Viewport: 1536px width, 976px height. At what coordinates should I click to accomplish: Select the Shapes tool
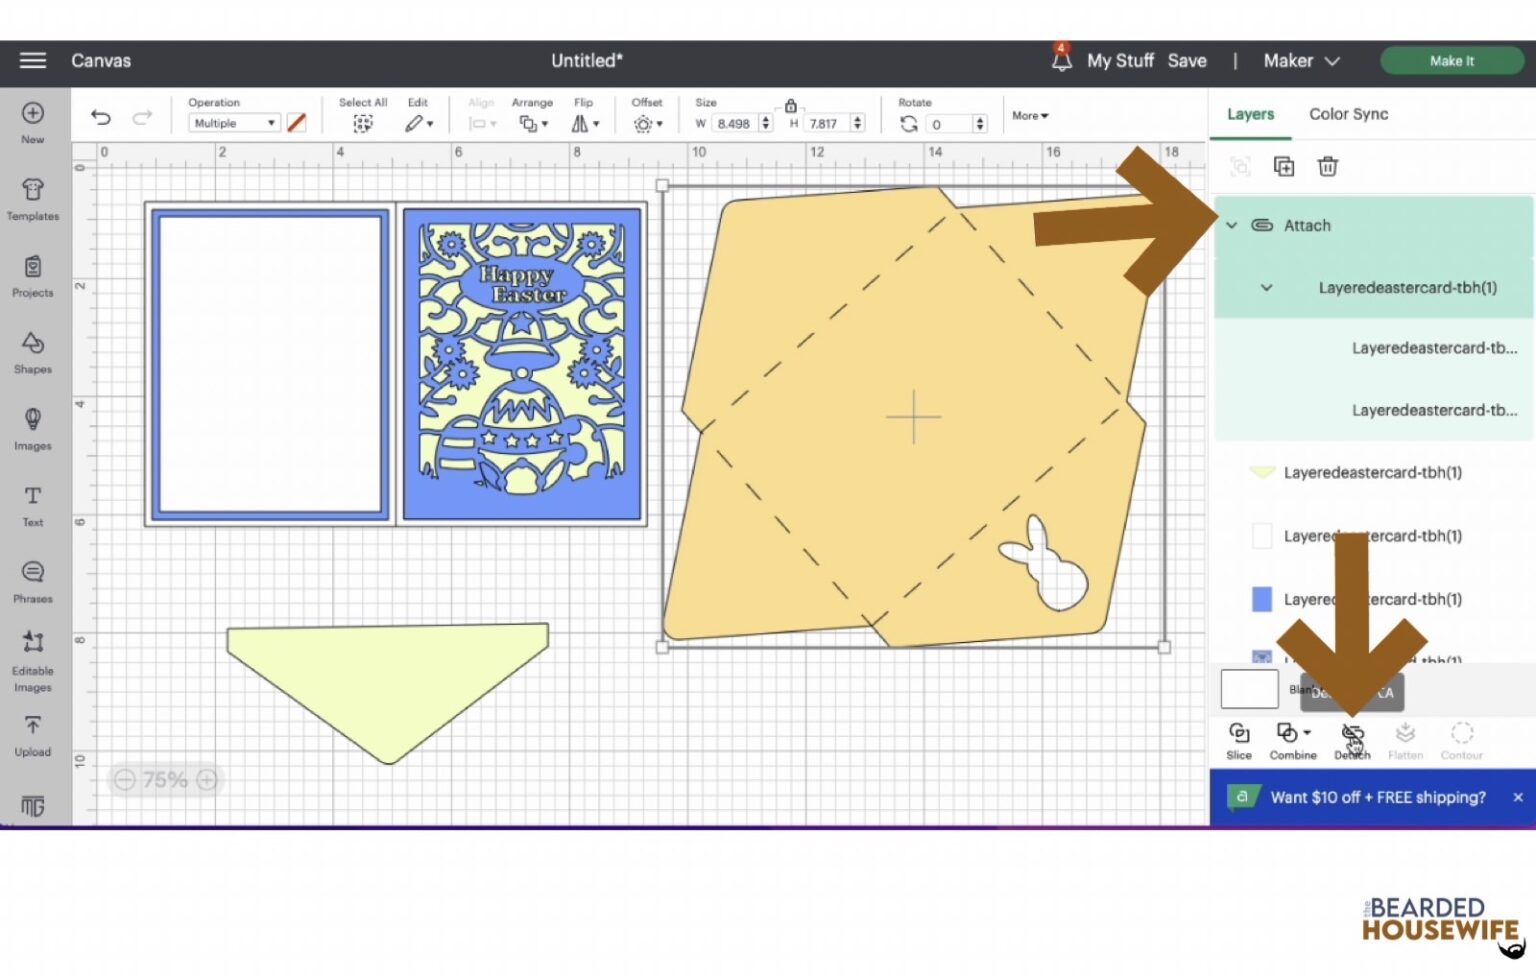[33, 351]
